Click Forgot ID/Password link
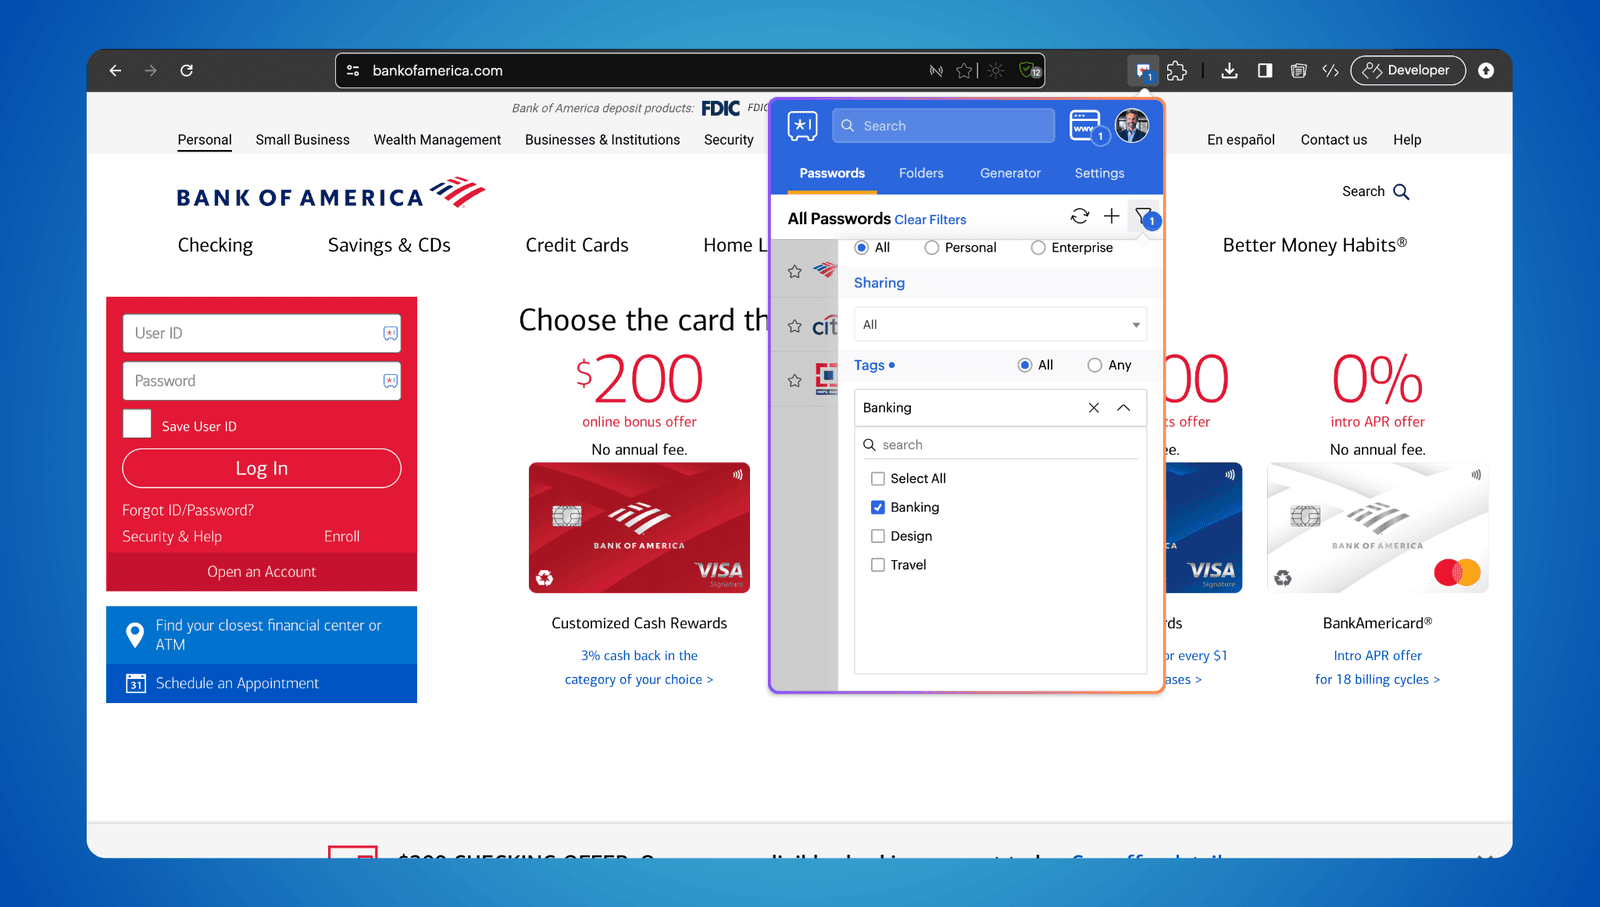This screenshot has width=1600, height=907. [x=188, y=510]
